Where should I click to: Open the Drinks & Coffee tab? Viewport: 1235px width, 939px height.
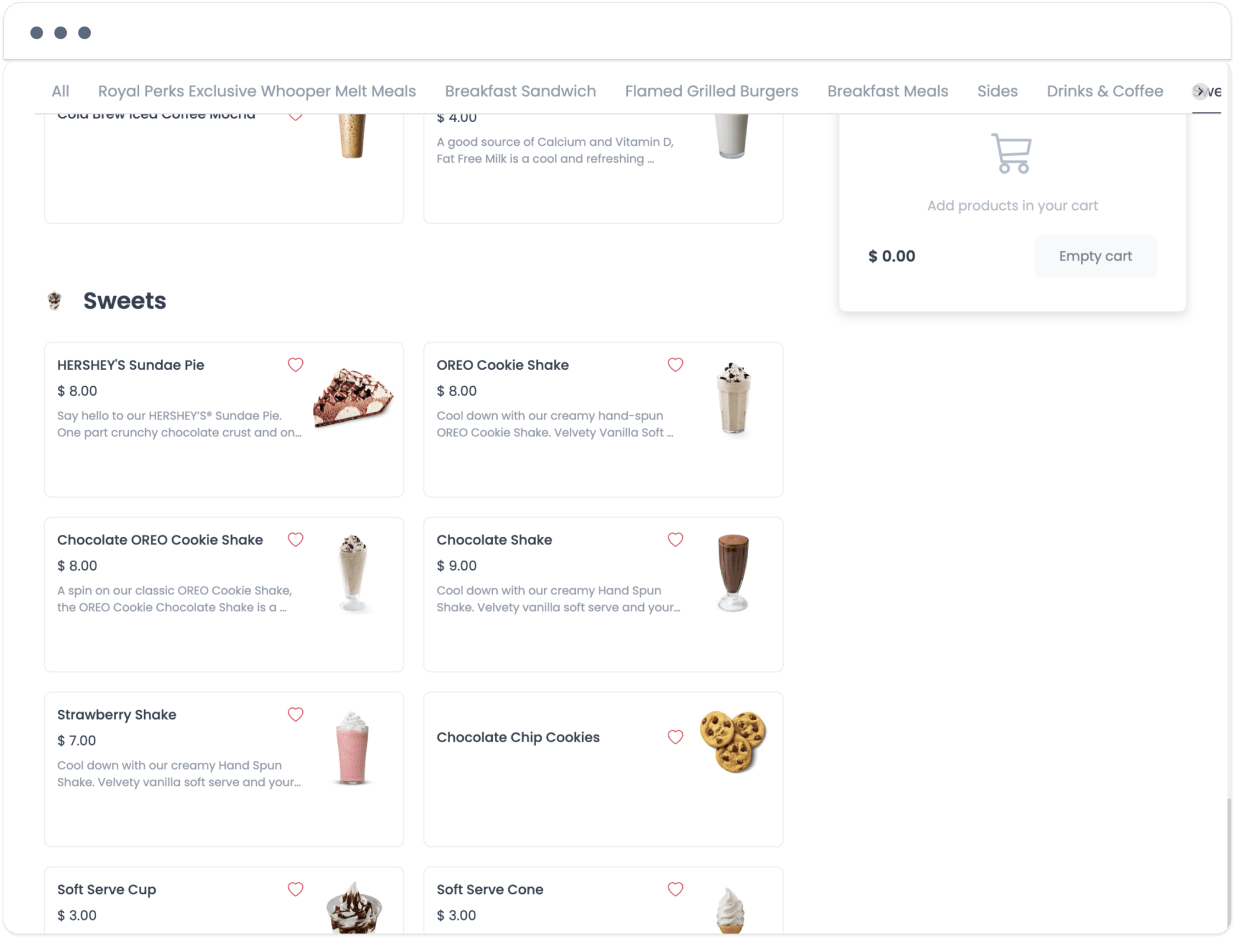click(x=1105, y=91)
